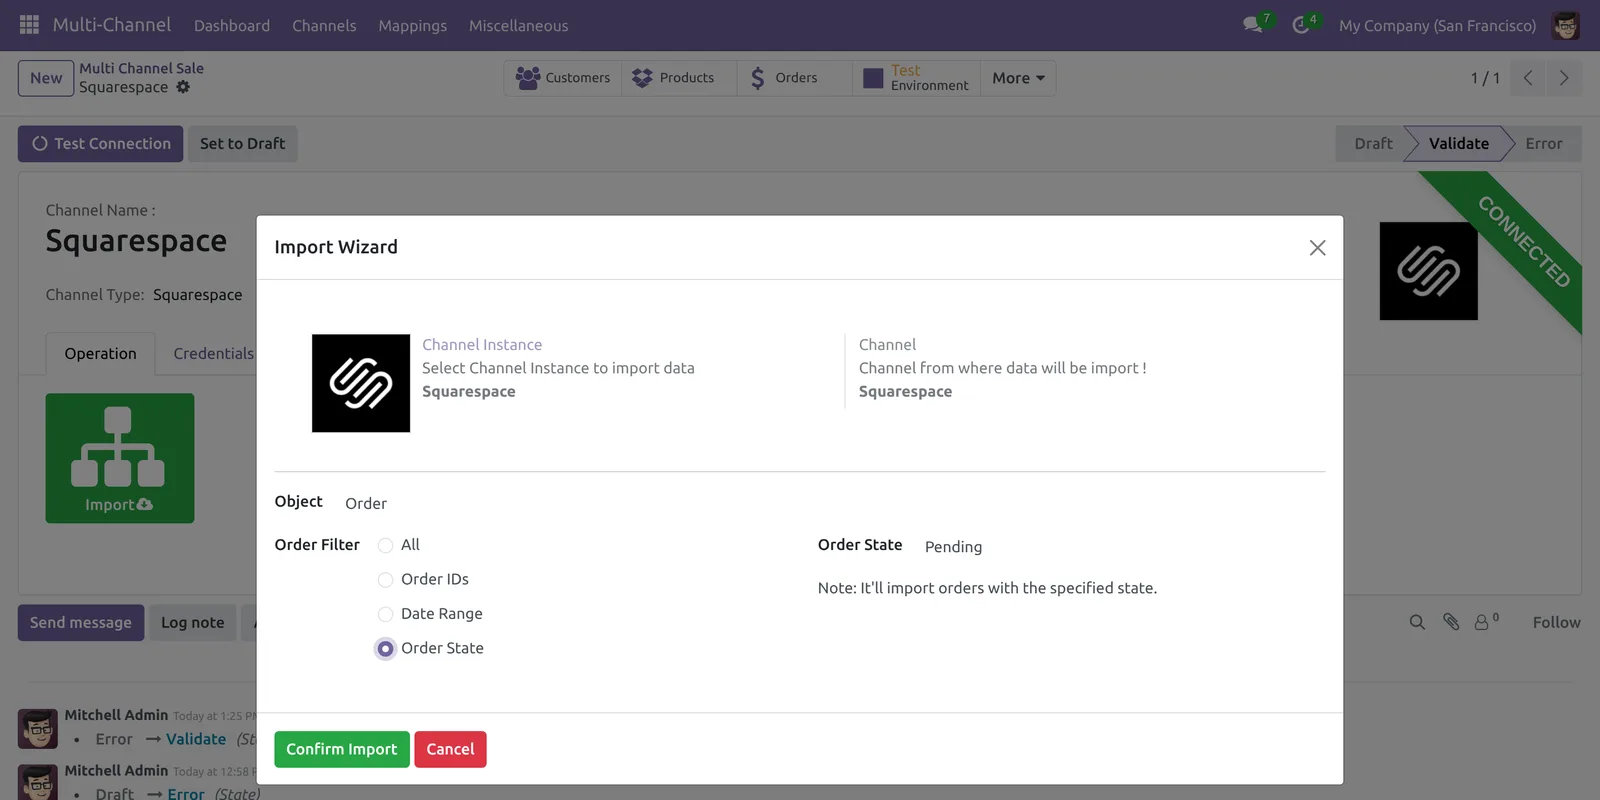Switch to the Credentials tab
Image resolution: width=1600 pixels, height=800 pixels.
point(213,354)
